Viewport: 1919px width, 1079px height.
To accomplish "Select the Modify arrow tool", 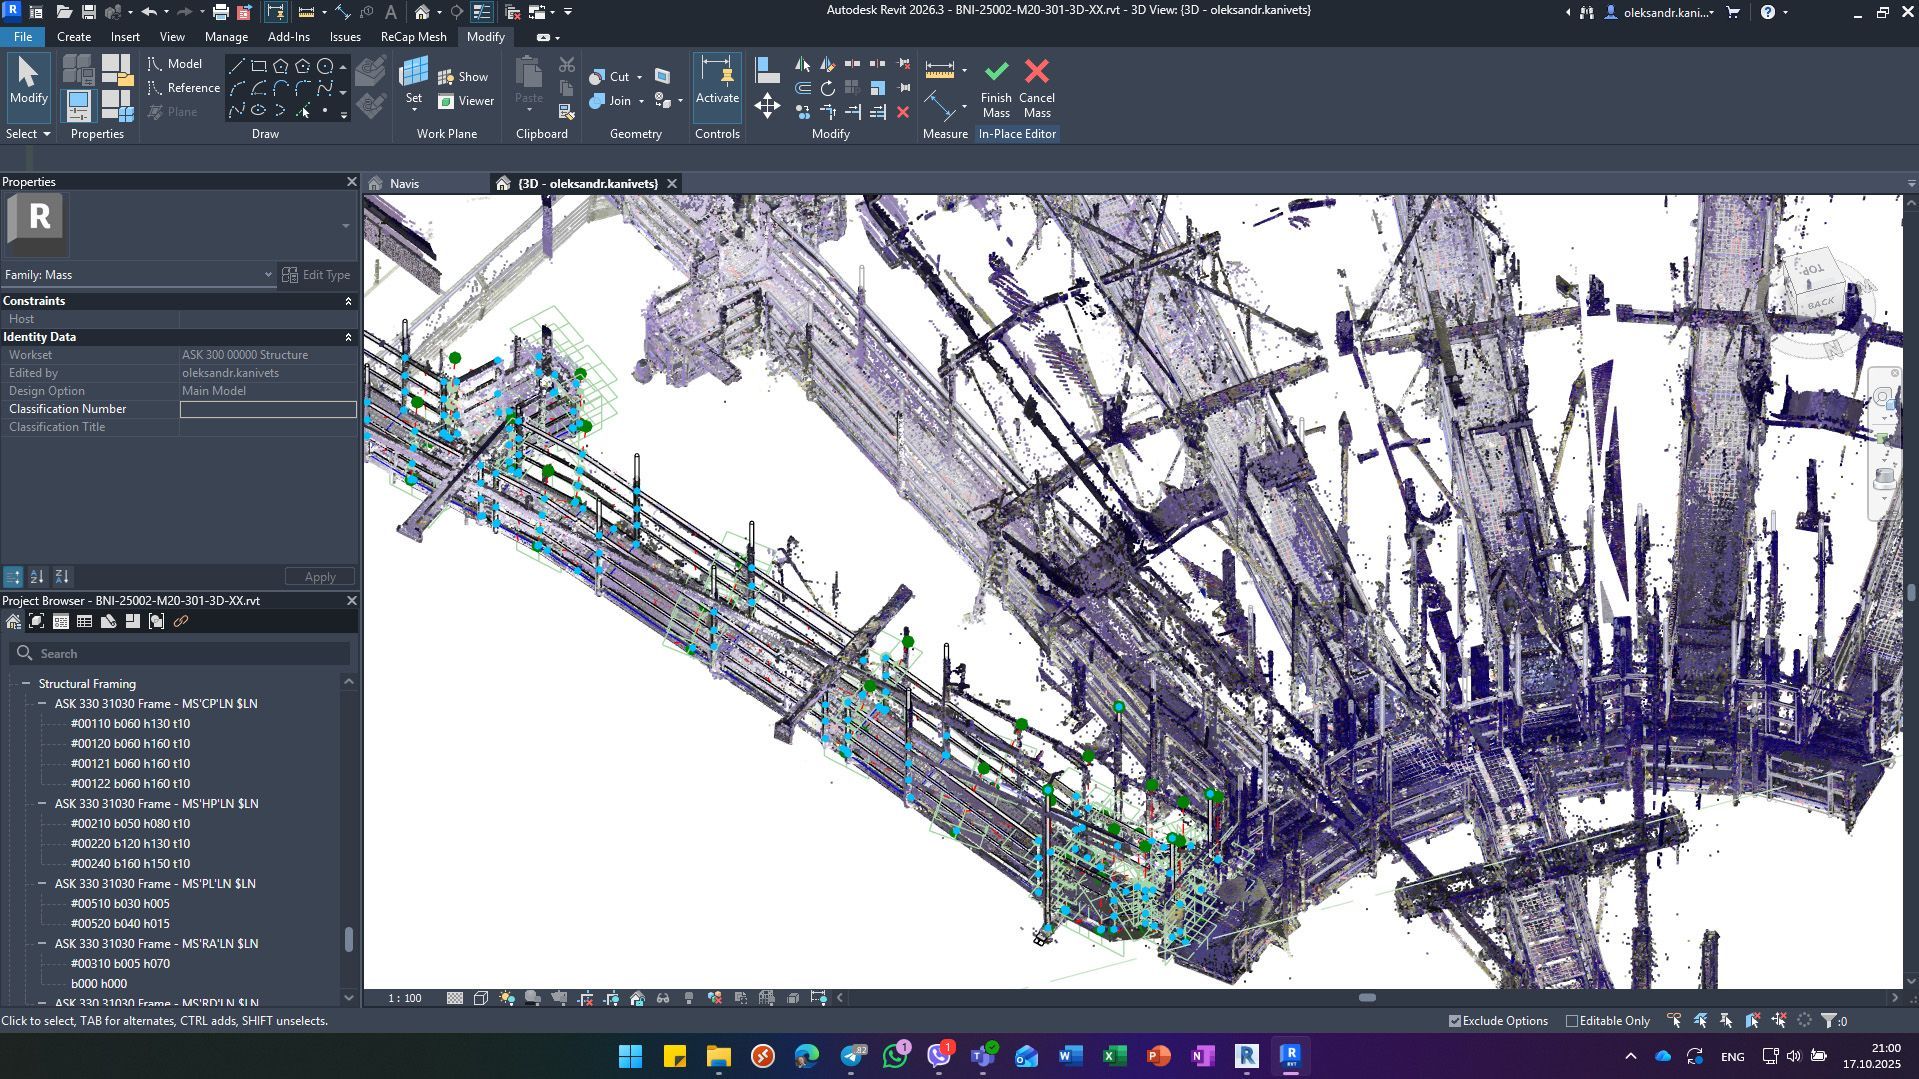I will (28, 80).
